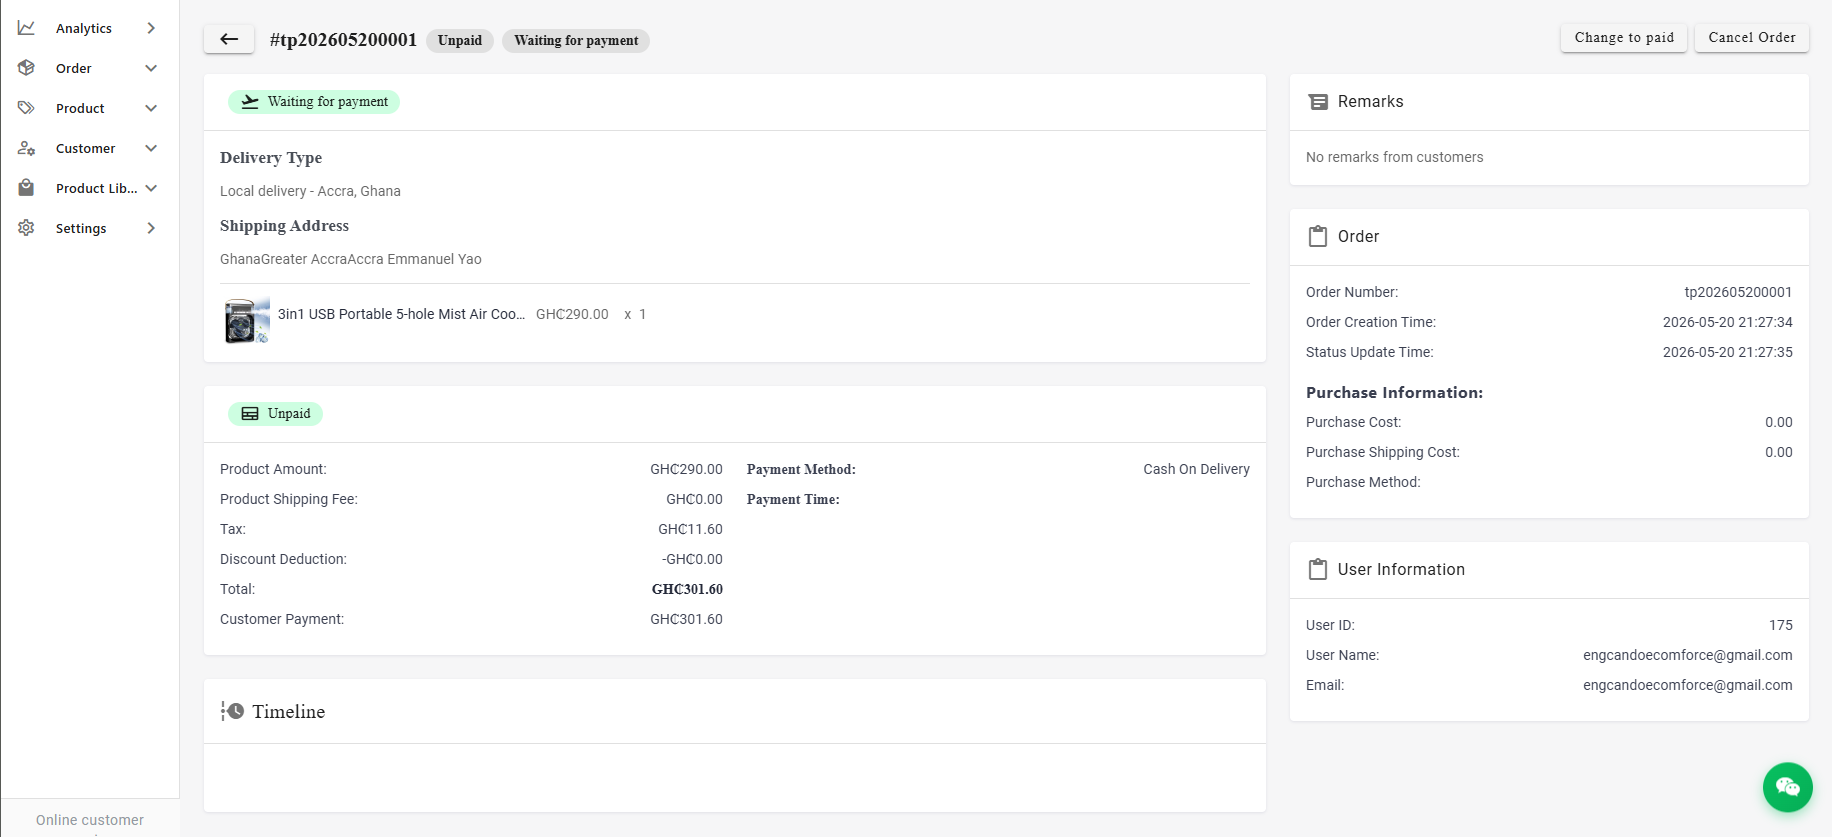This screenshot has height=837, width=1832.
Task: Expand the Customer menu chevron
Action: [151, 148]
